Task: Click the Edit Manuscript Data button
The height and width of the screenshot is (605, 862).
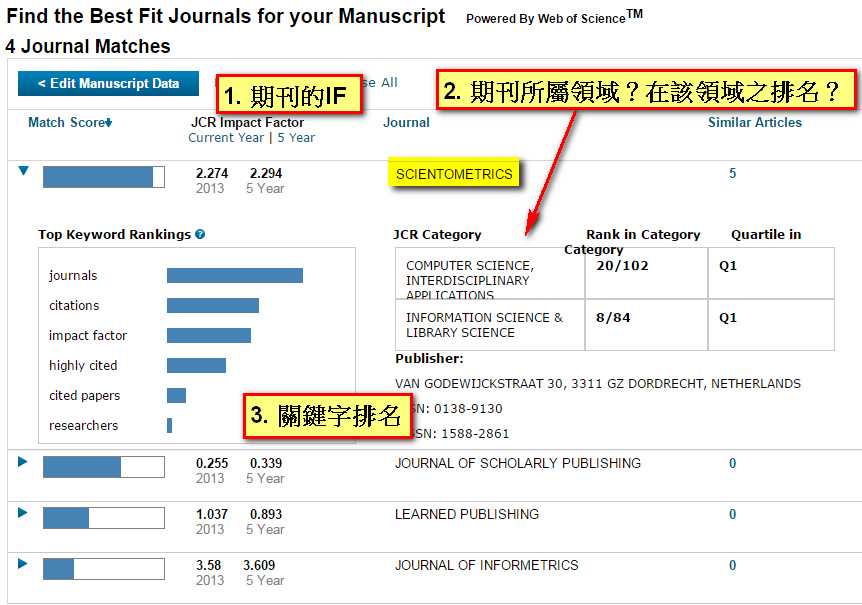Action: click(108, 84)
